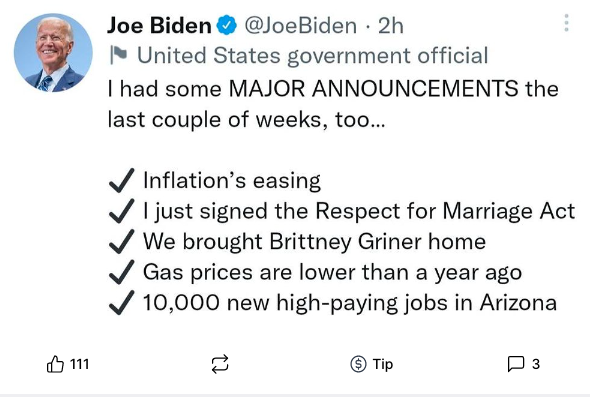Image resolution: width=590 pixels, height=397 pixels.
Task: Click the government official flag icon
Action: click(118, 55)
